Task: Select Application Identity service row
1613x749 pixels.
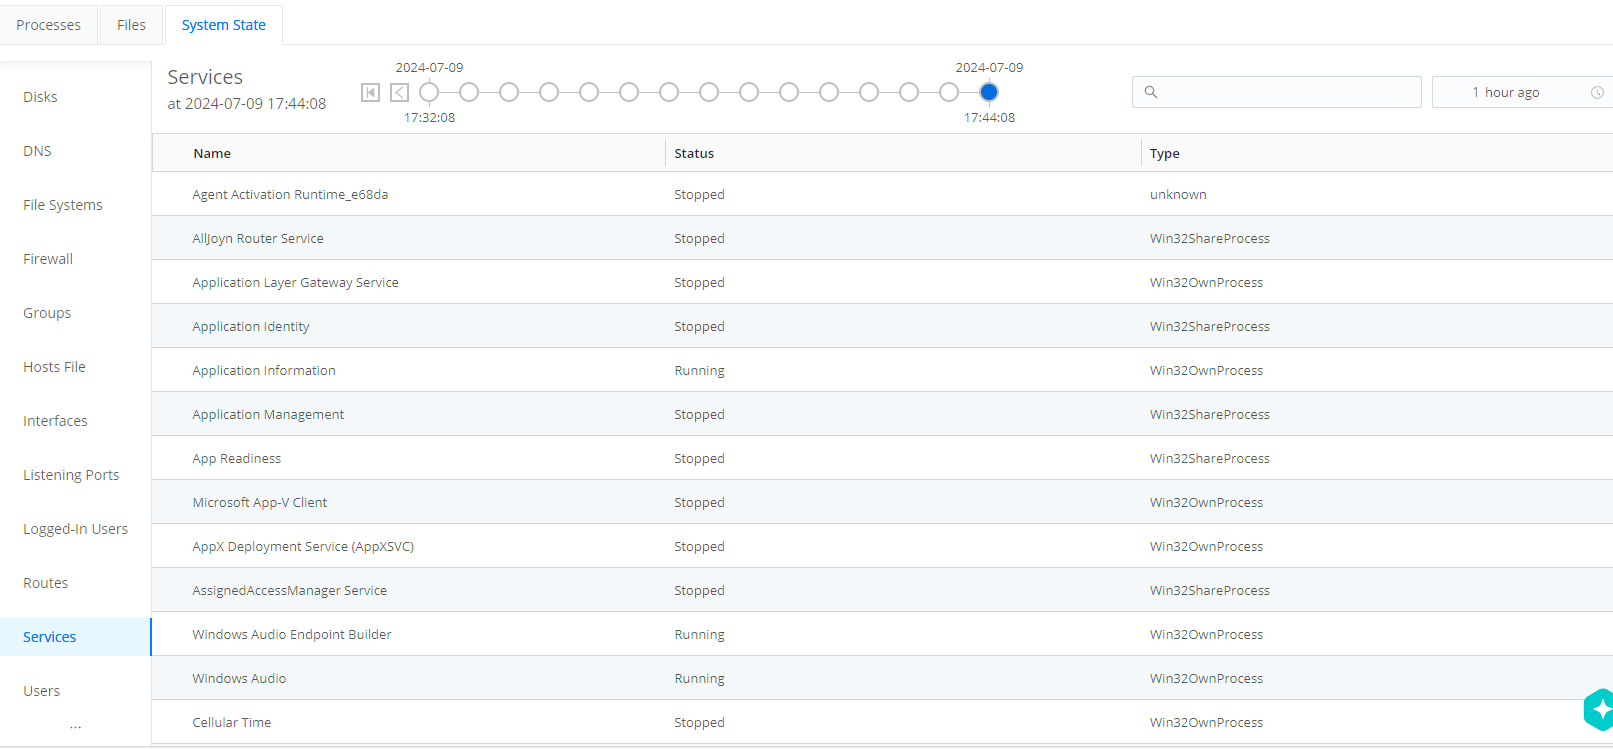Action: click(x=882, y=326)
